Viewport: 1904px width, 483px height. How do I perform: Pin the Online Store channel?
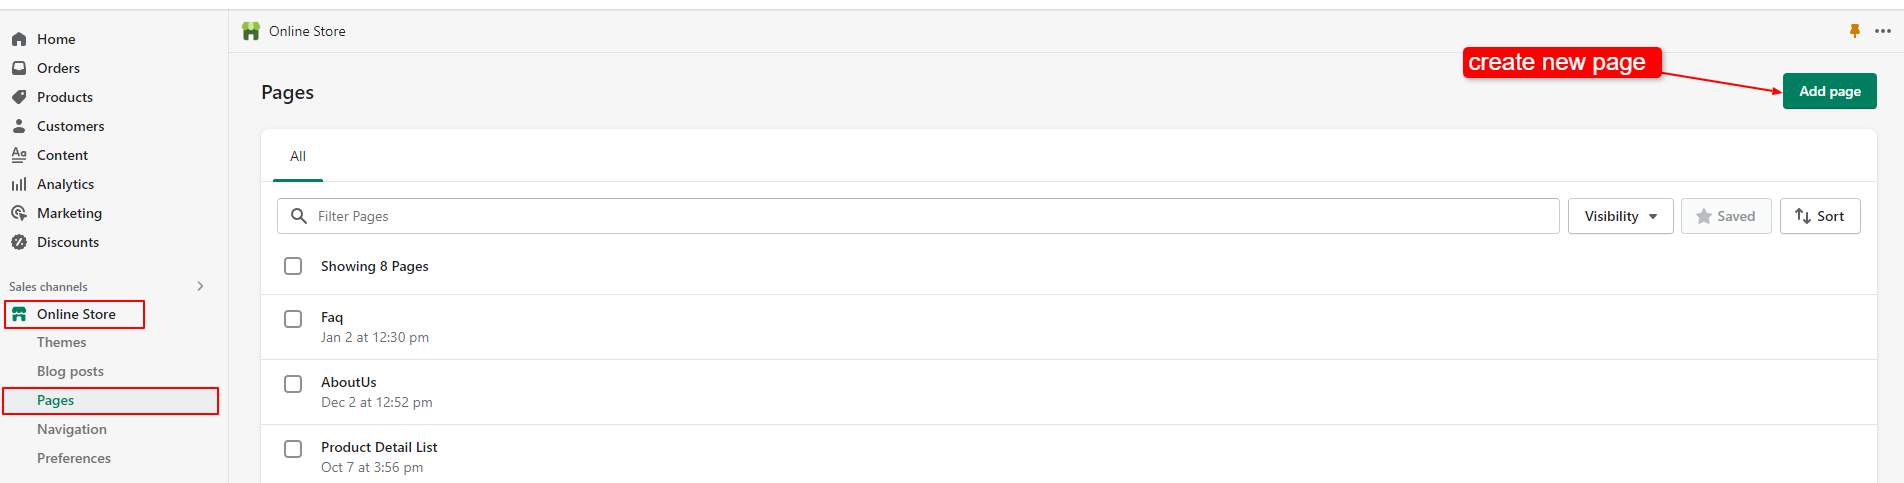(1854, 31)
